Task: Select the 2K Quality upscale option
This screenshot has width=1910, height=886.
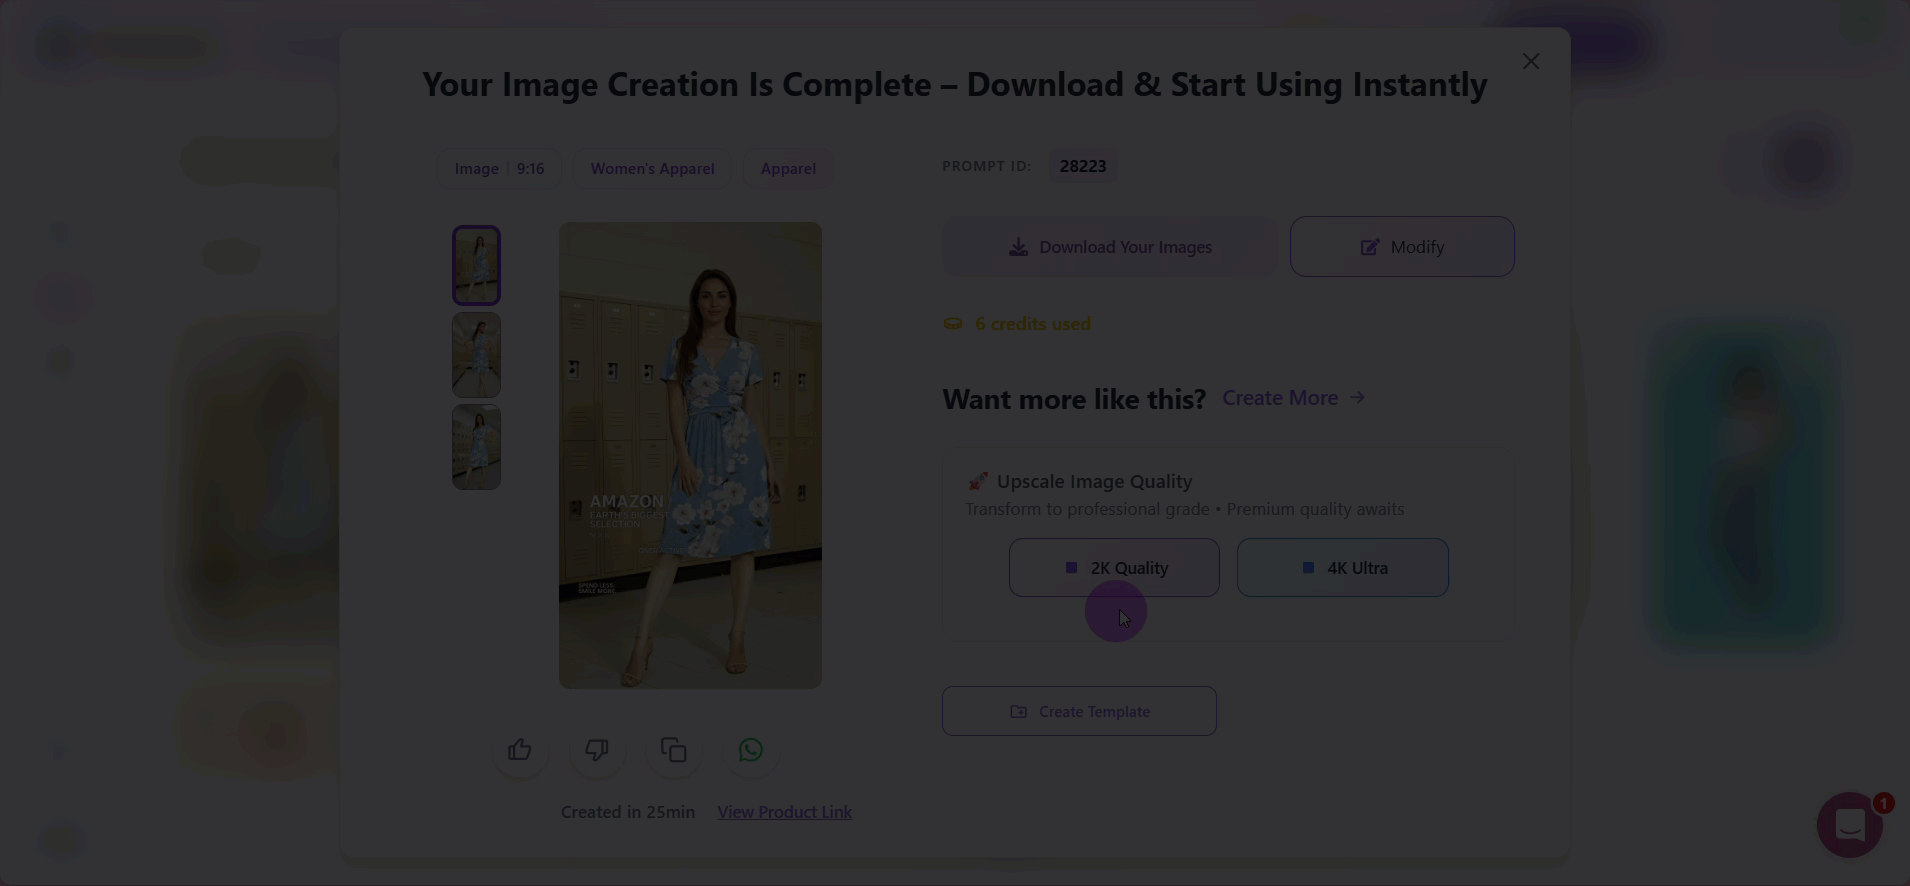Action: (x=1114, y=568)
